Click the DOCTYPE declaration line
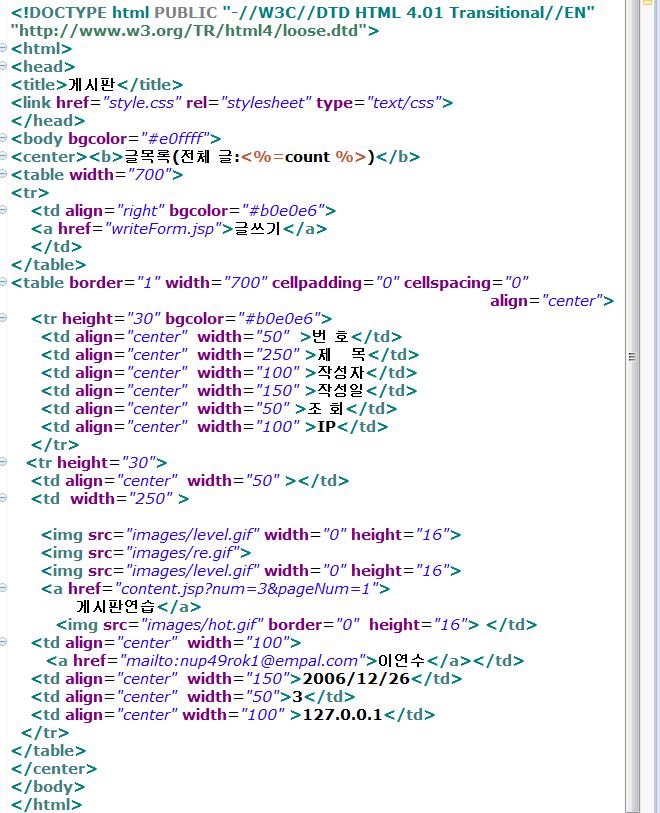 303,12
